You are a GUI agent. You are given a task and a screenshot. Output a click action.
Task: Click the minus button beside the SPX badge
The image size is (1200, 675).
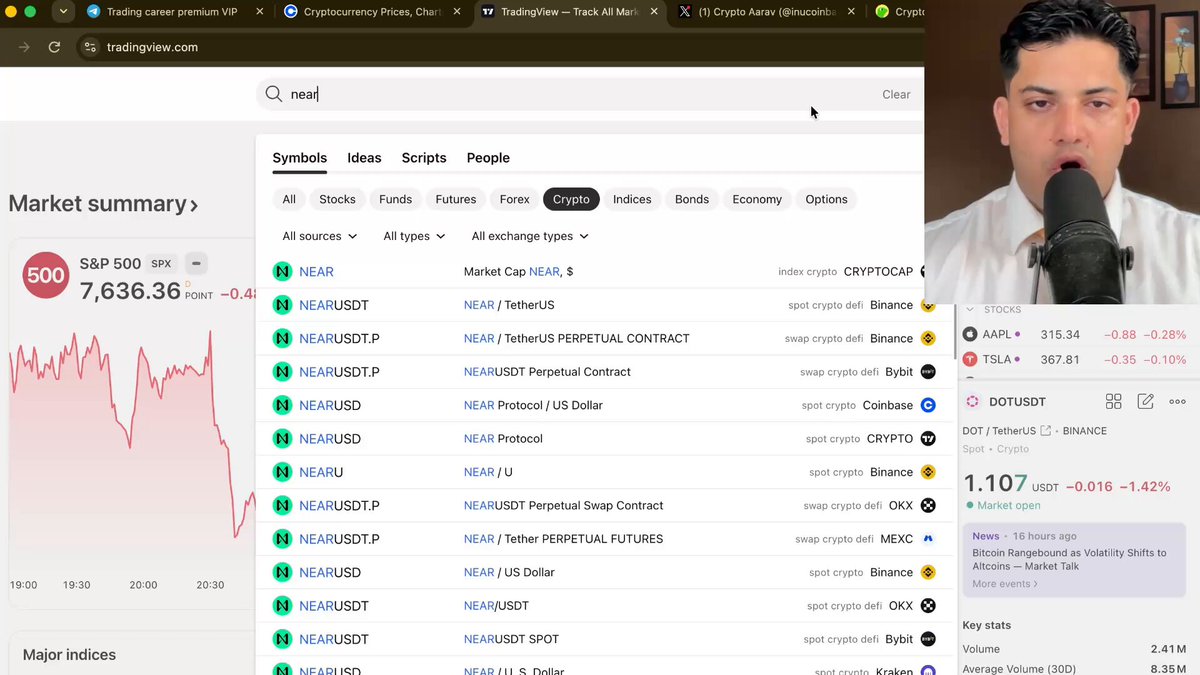point(196,264)
